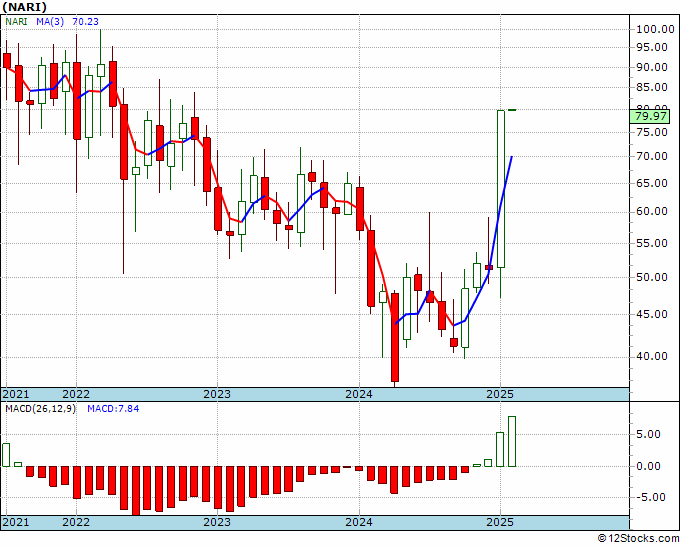Click the first green MACD bar in 2021

pos(6,455)
